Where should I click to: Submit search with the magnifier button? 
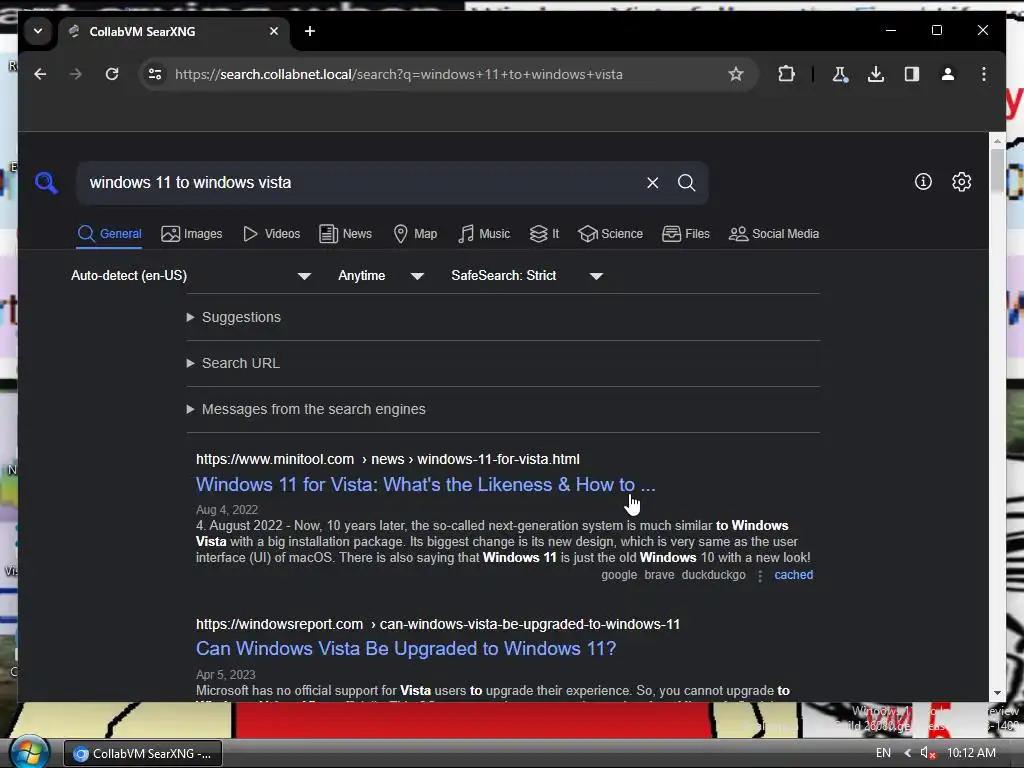(x=686, y=183)
